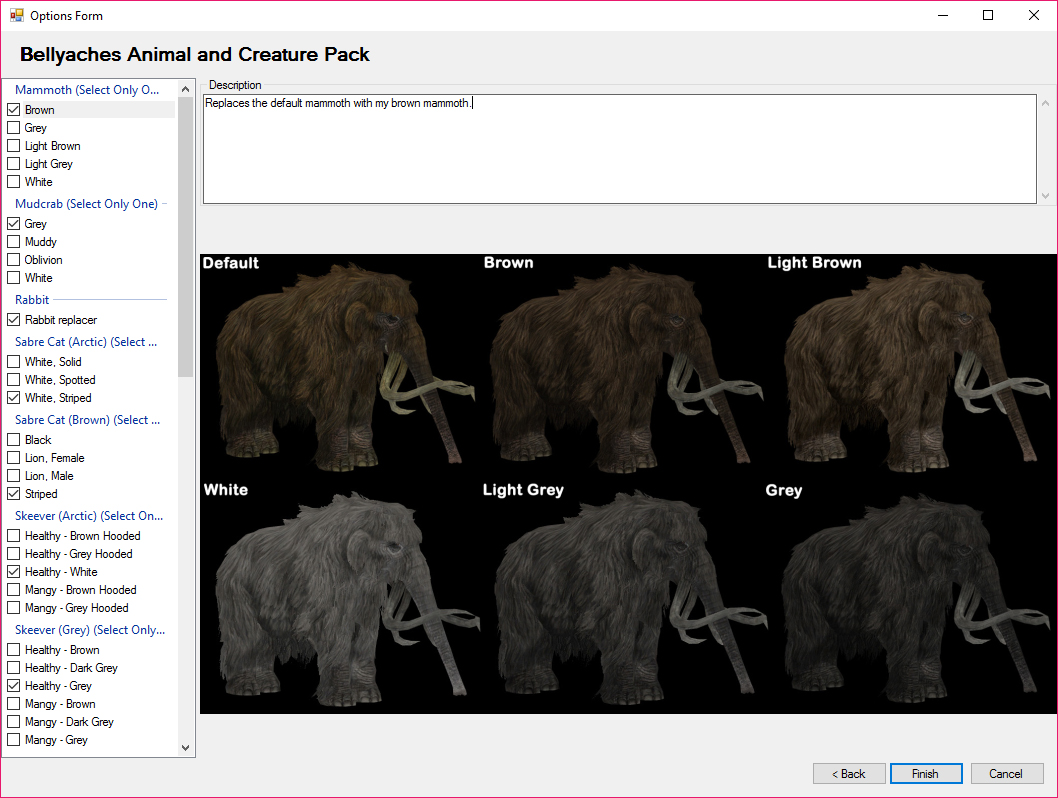Check the Lion, Male option
This screenshot has width=1058, height=798.
(13, 476)
